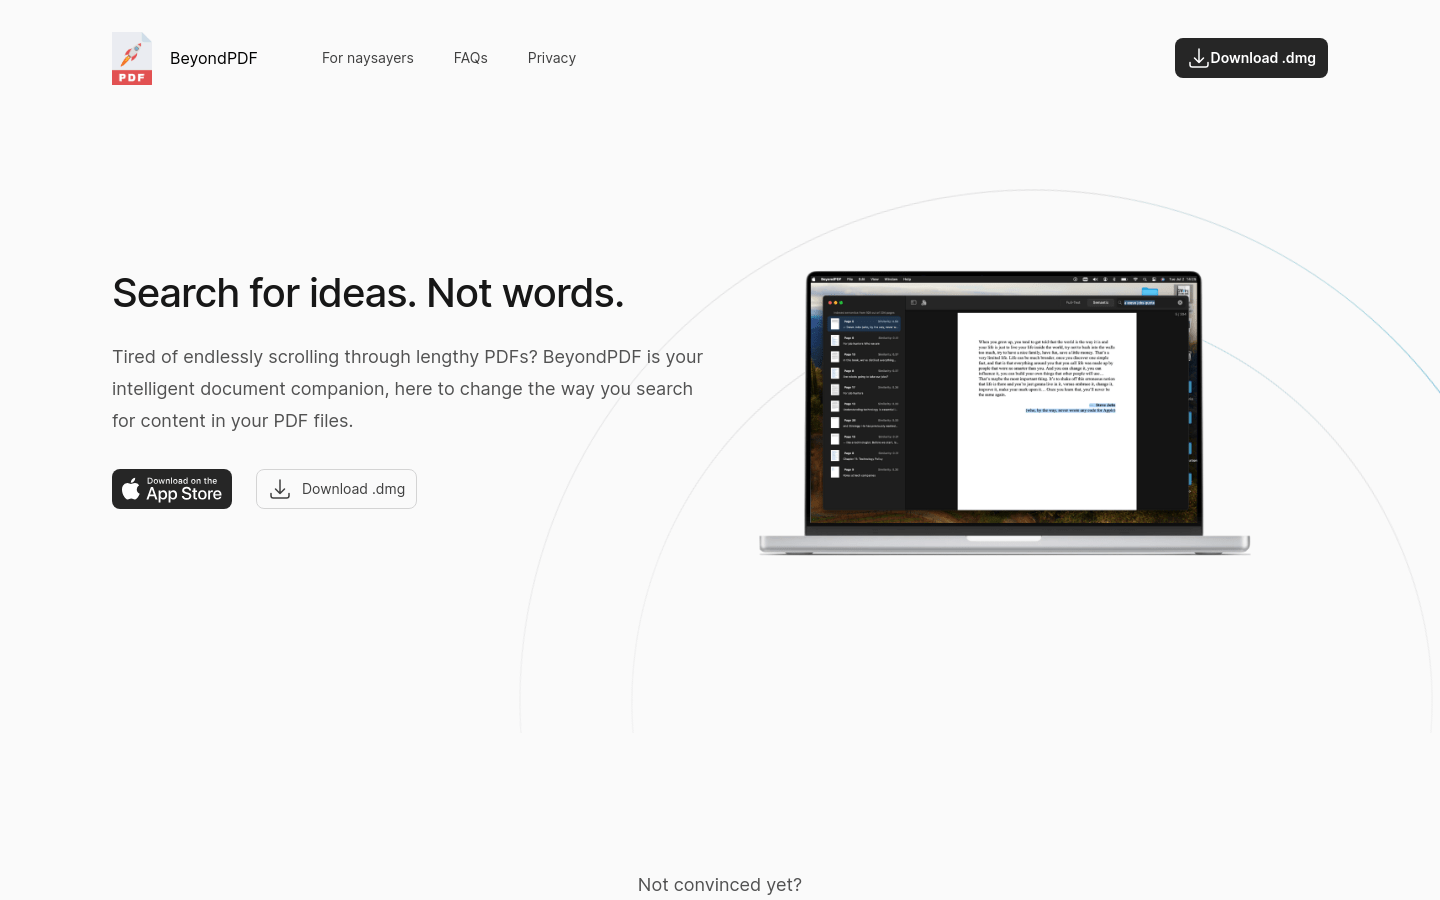Click the dark Download .dmg header button
The width and height of the screenshot is (1440, 900).
tap(1251, 58)
